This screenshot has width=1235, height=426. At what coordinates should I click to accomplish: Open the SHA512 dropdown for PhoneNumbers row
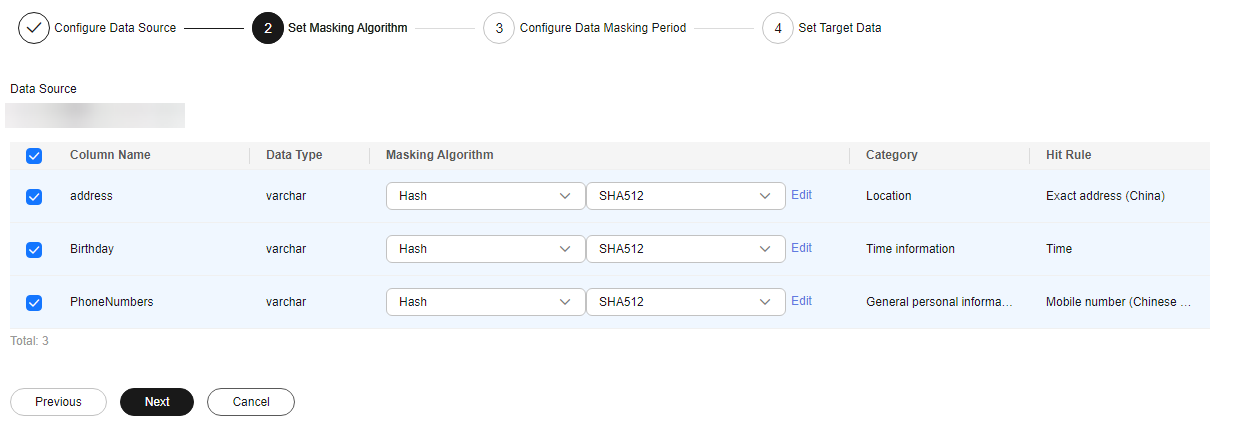pyautogui.click(x=685, y=302)
